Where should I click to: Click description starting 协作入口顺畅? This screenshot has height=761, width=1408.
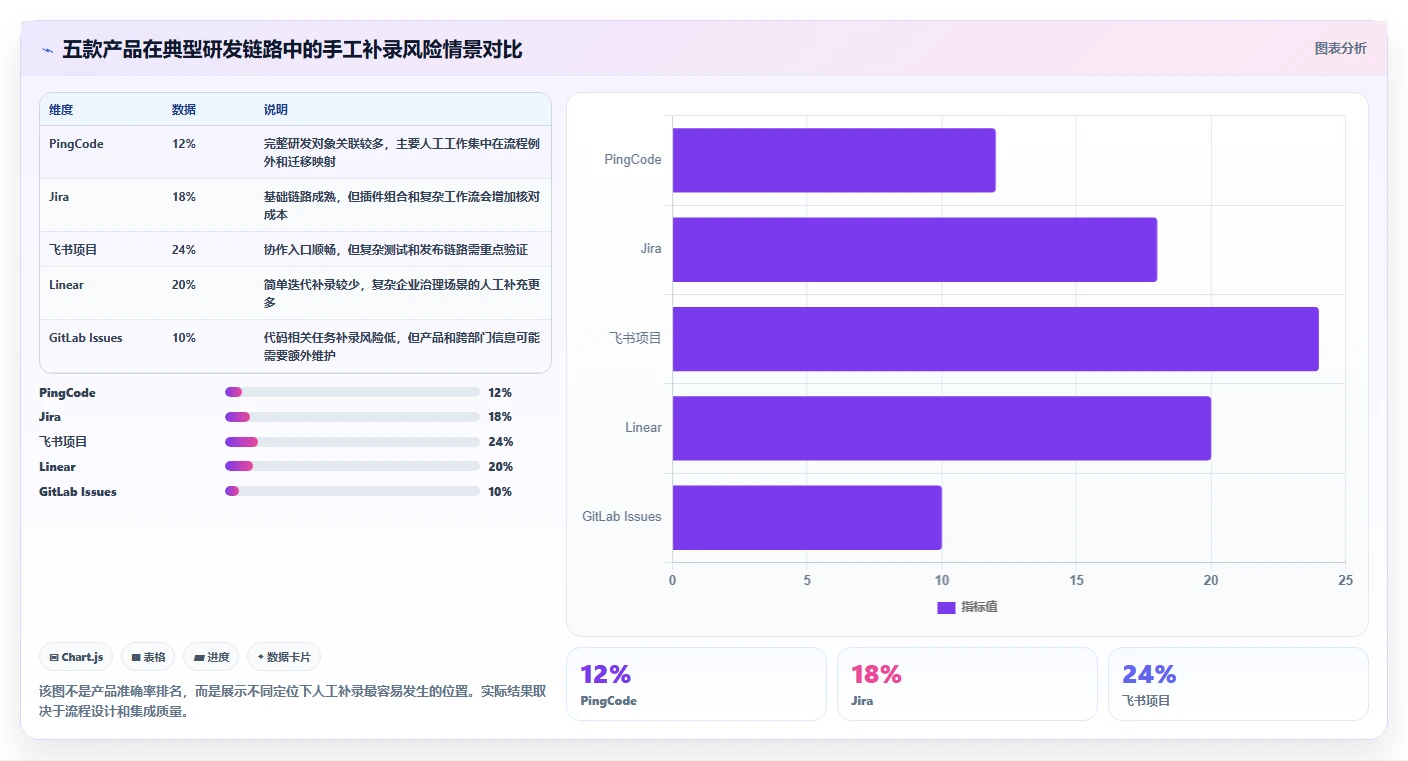tap(396, 250)
